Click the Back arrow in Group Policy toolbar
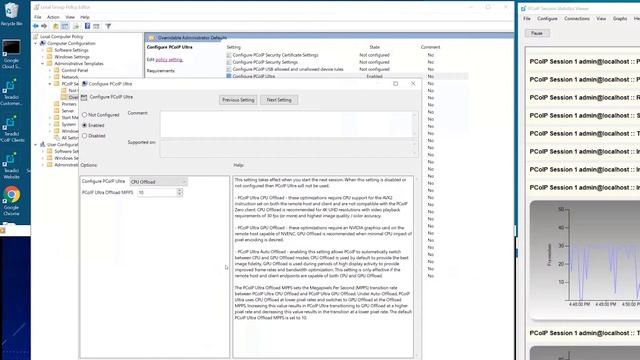This screenshot has width=640, height=360. (36, 26)
